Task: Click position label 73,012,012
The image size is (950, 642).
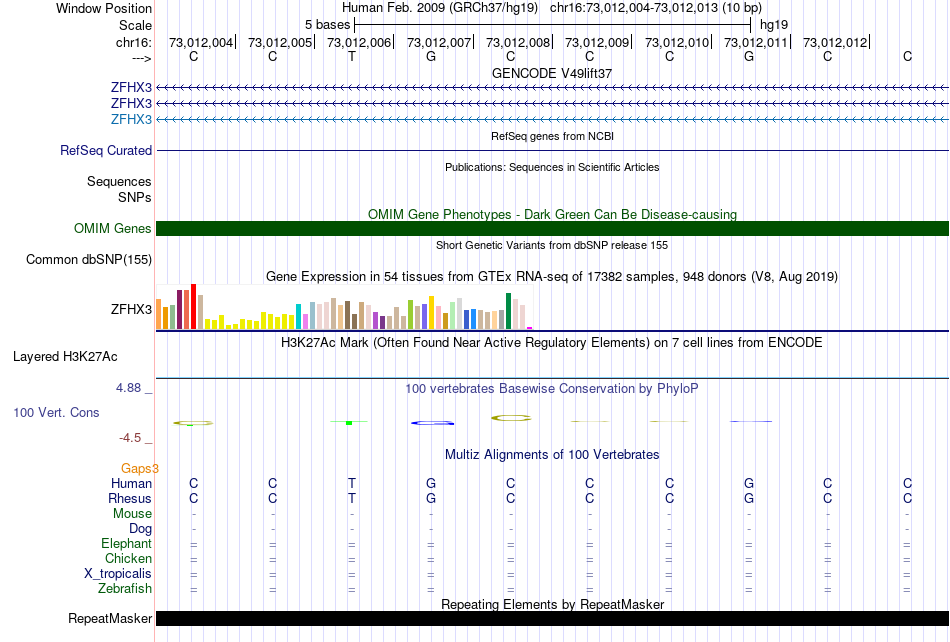Action: click(x=835, y=42)
